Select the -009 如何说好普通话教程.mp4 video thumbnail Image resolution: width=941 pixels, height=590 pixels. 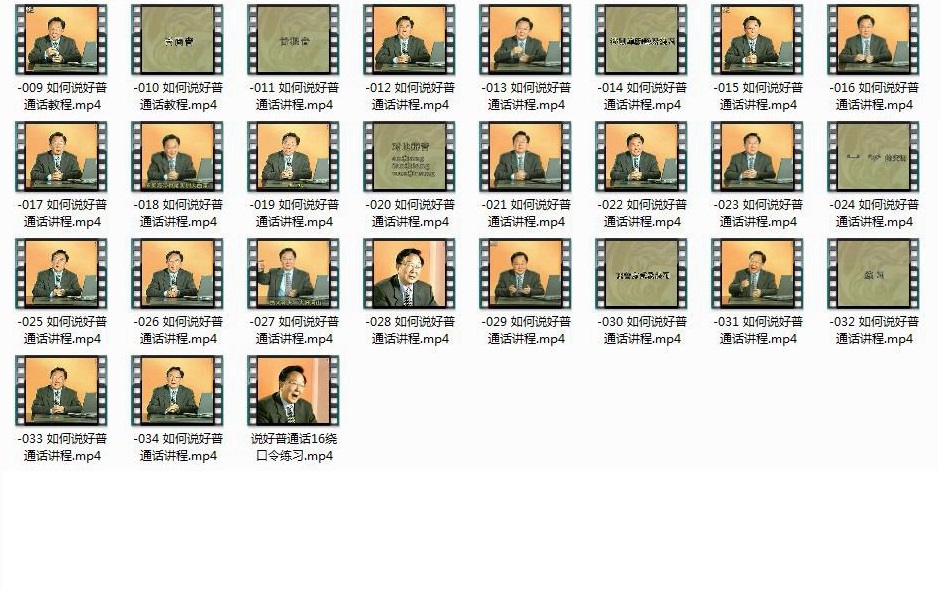tap(61, 40)
